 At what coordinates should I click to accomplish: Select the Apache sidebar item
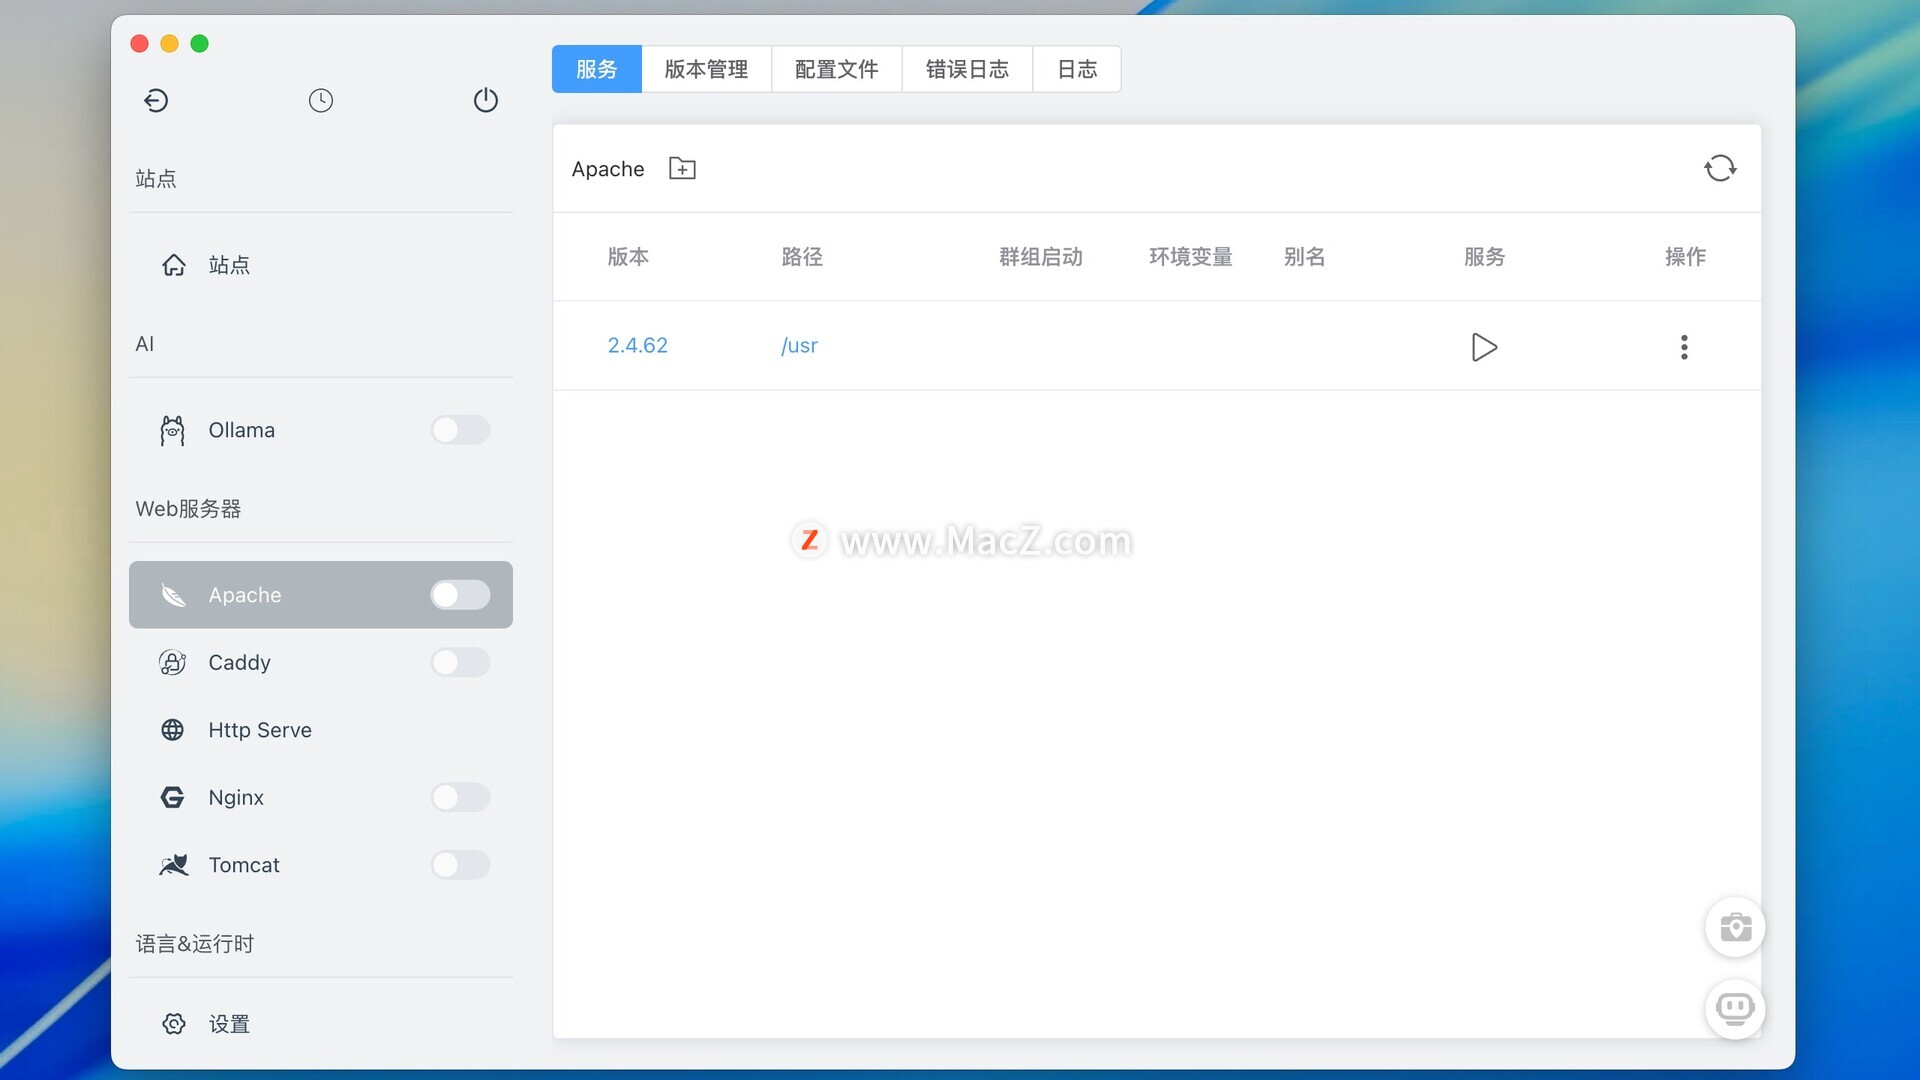tap(321, 595)
